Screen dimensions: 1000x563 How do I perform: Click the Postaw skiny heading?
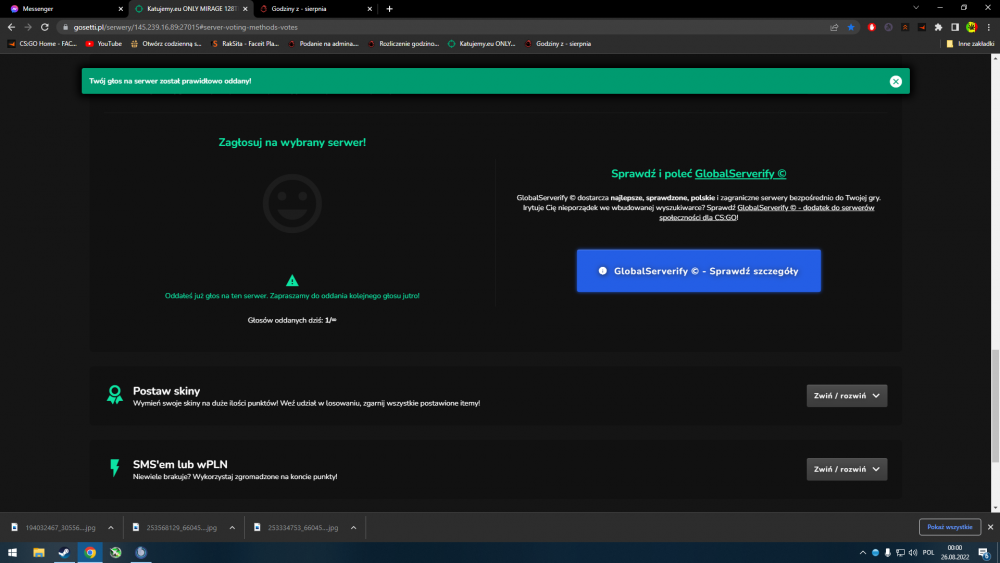tap(166, 391)
